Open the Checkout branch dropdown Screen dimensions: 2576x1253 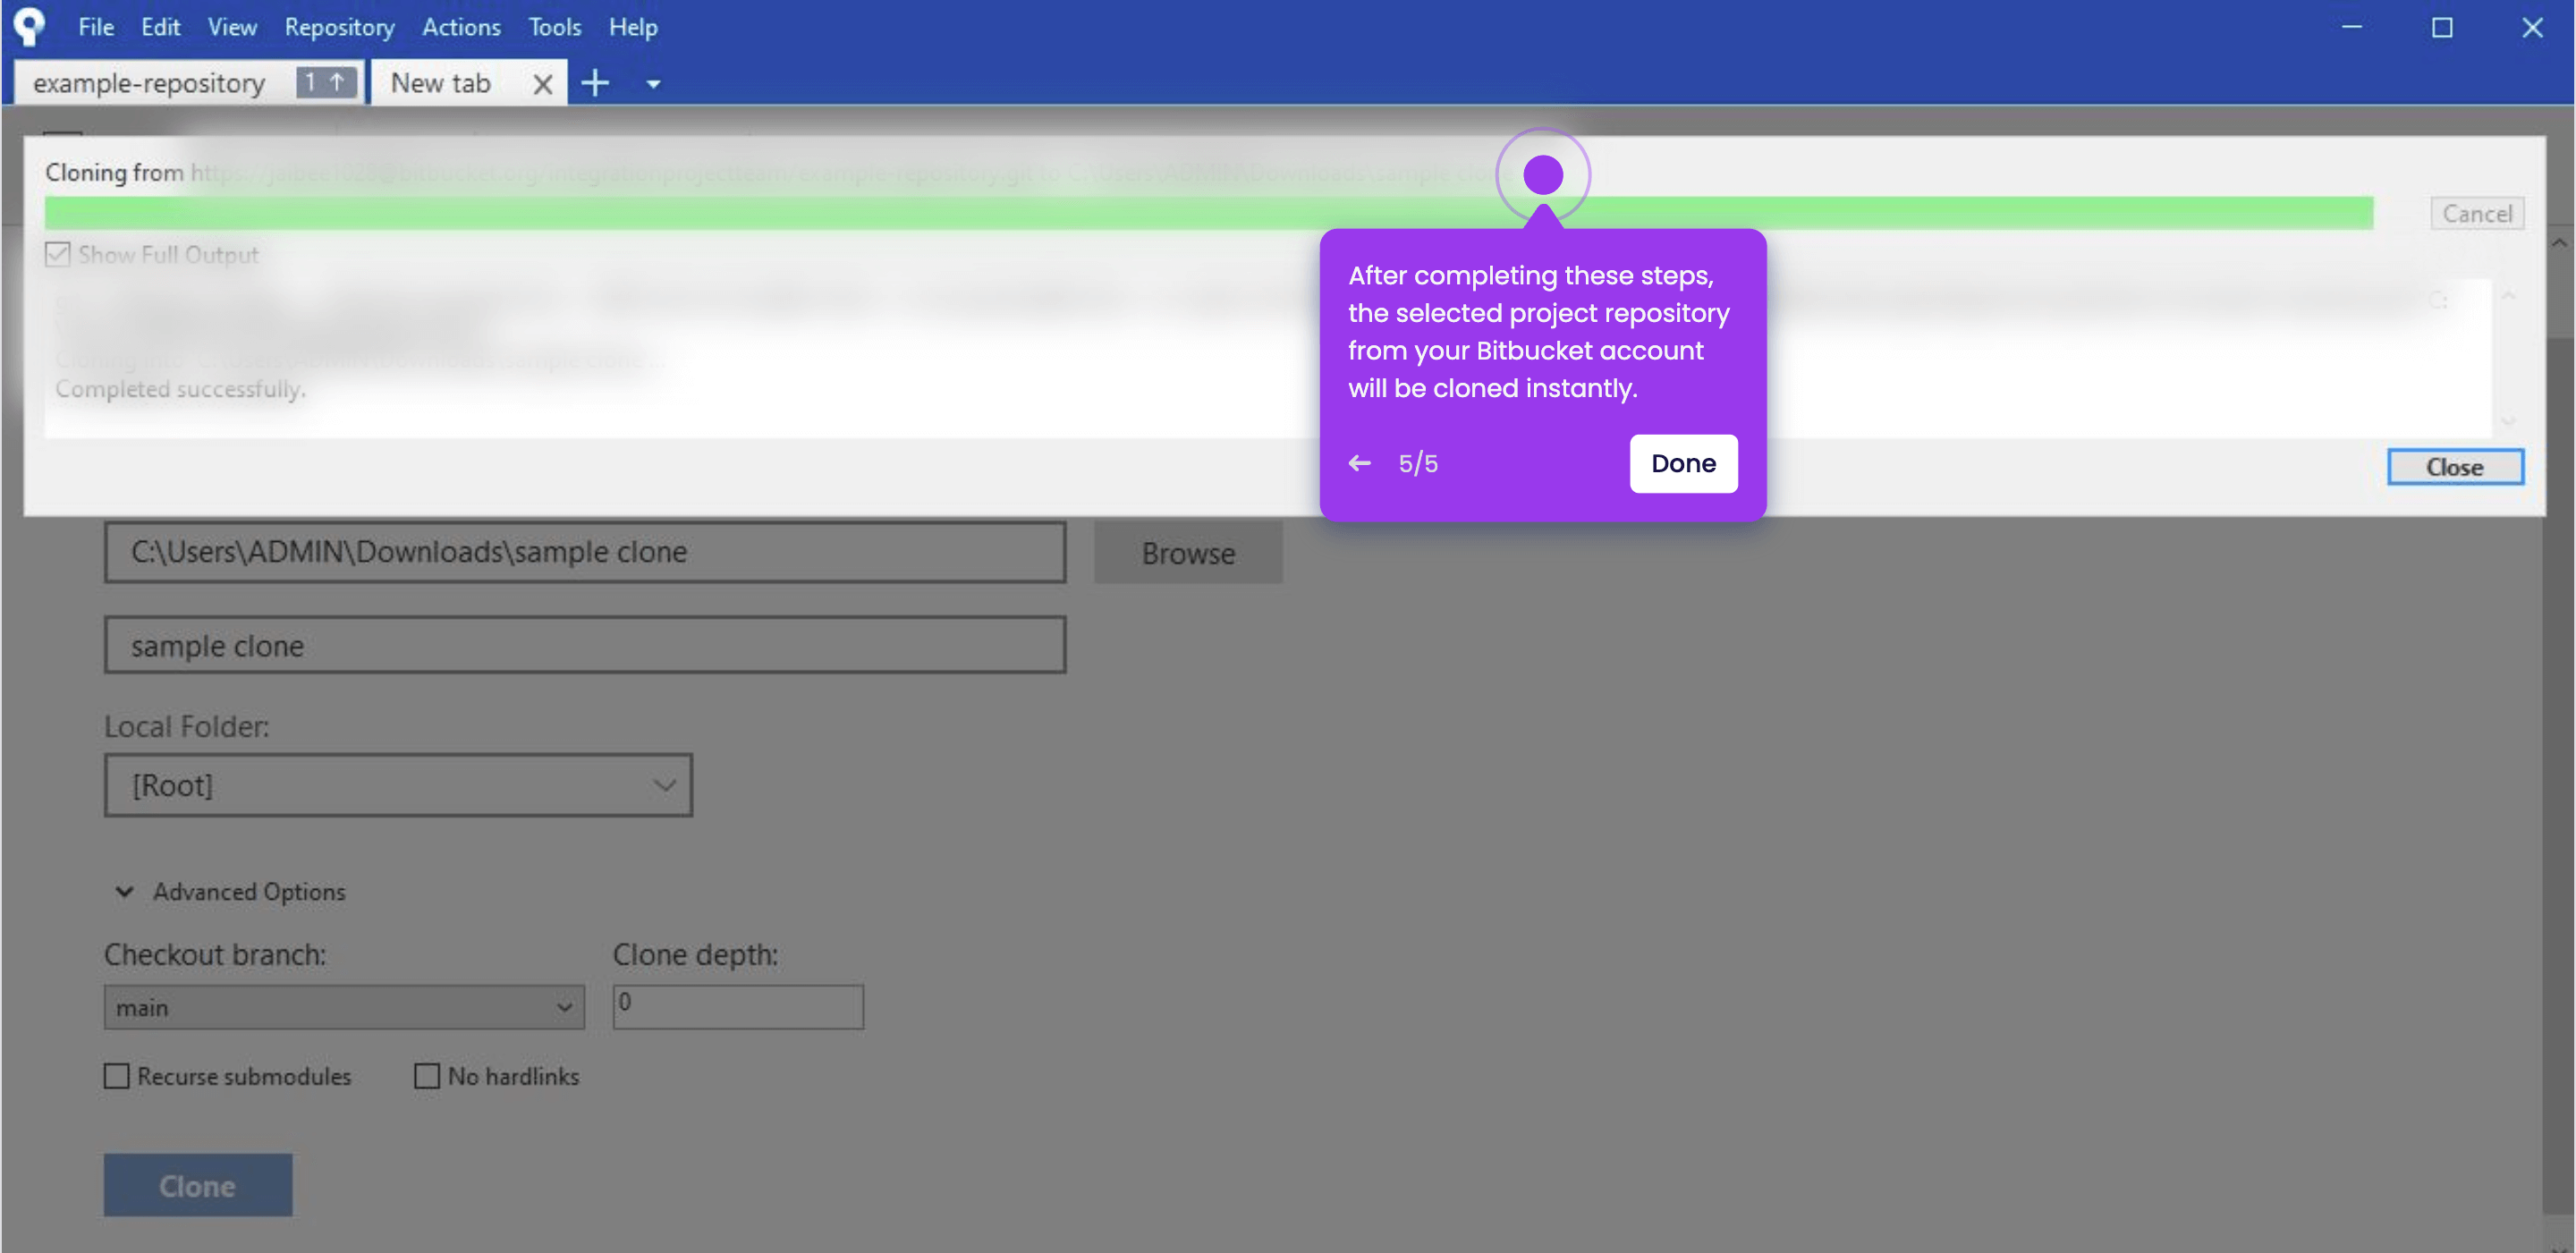[x=344, y=1007]
